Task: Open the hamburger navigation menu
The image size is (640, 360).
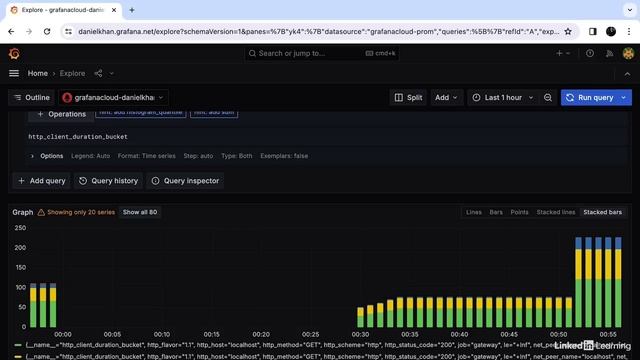Action: pos(14,73)
